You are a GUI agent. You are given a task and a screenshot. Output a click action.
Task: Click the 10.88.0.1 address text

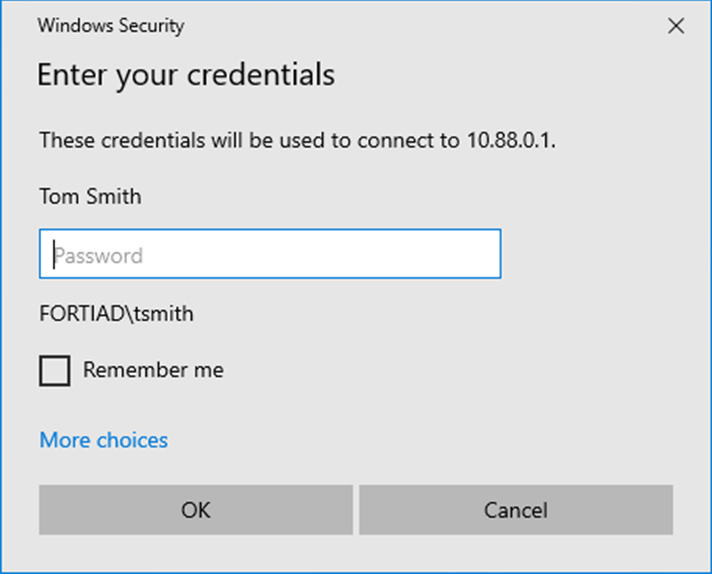pyautogui.click(x=509, y=140)
